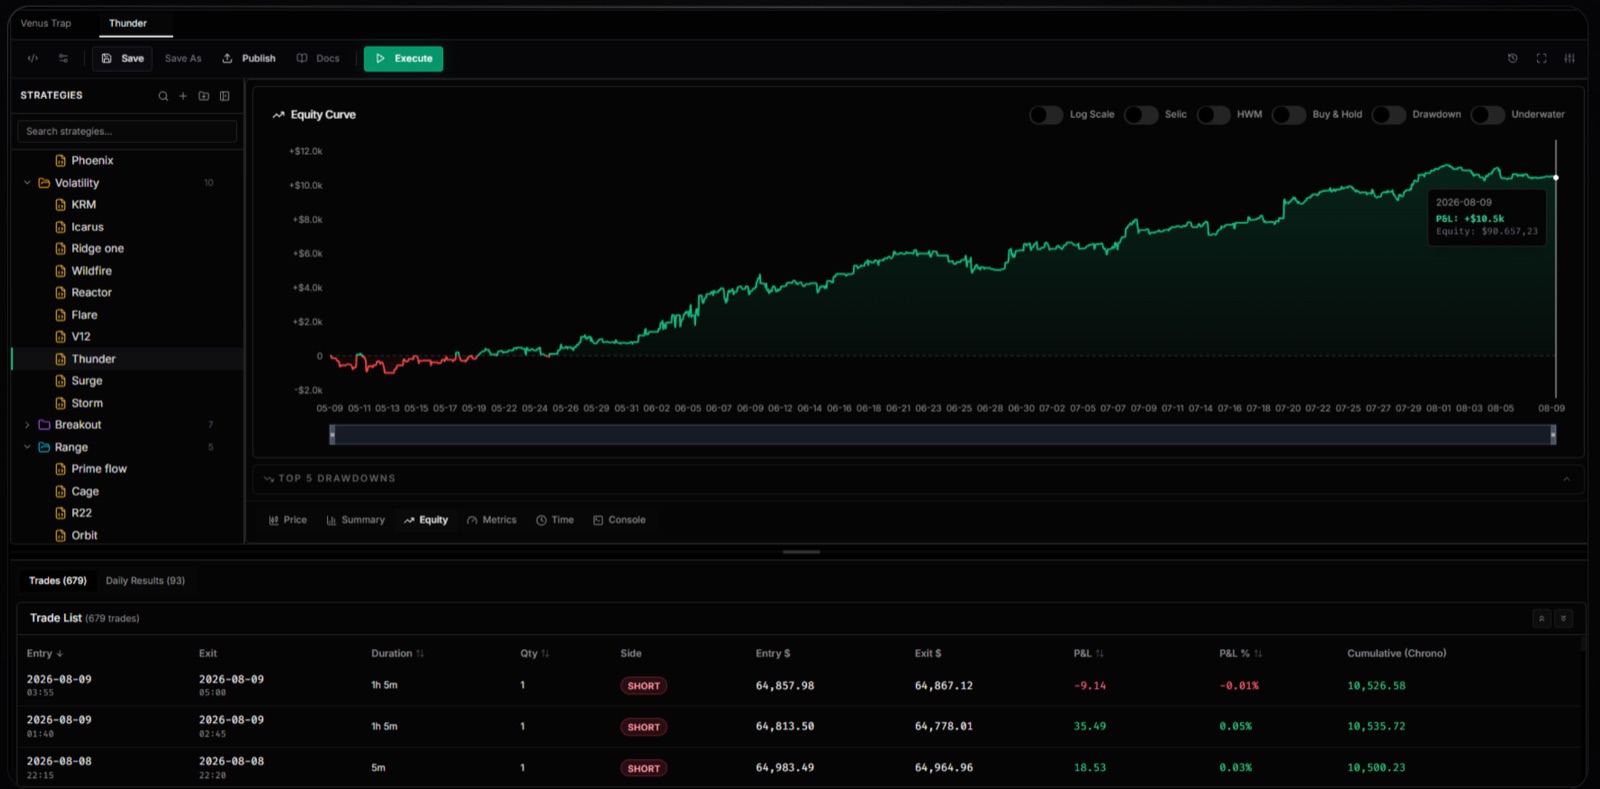Image resolution: width=1600 pixels, height=789 pixels.
Task: Open the parameter sliders icon beside Save
Action: (64, 58)
